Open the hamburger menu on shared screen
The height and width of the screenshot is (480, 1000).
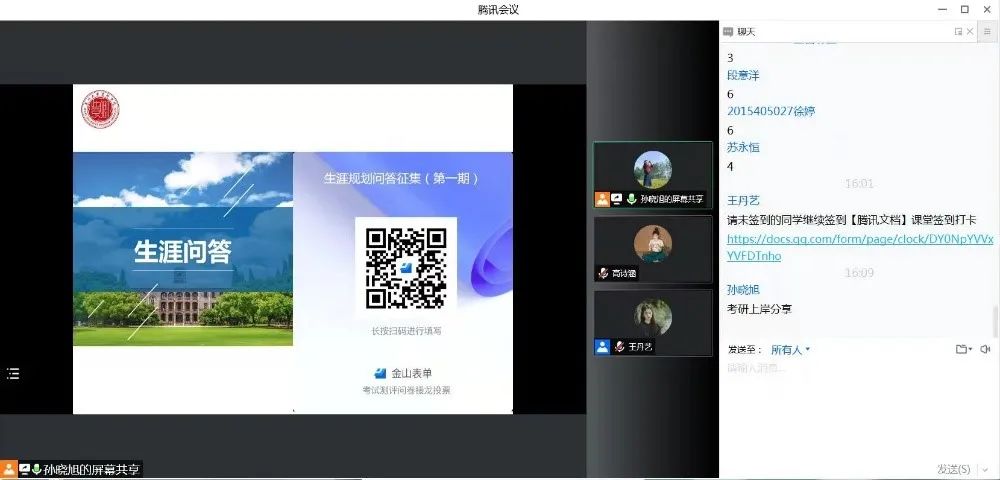[13, 374]
